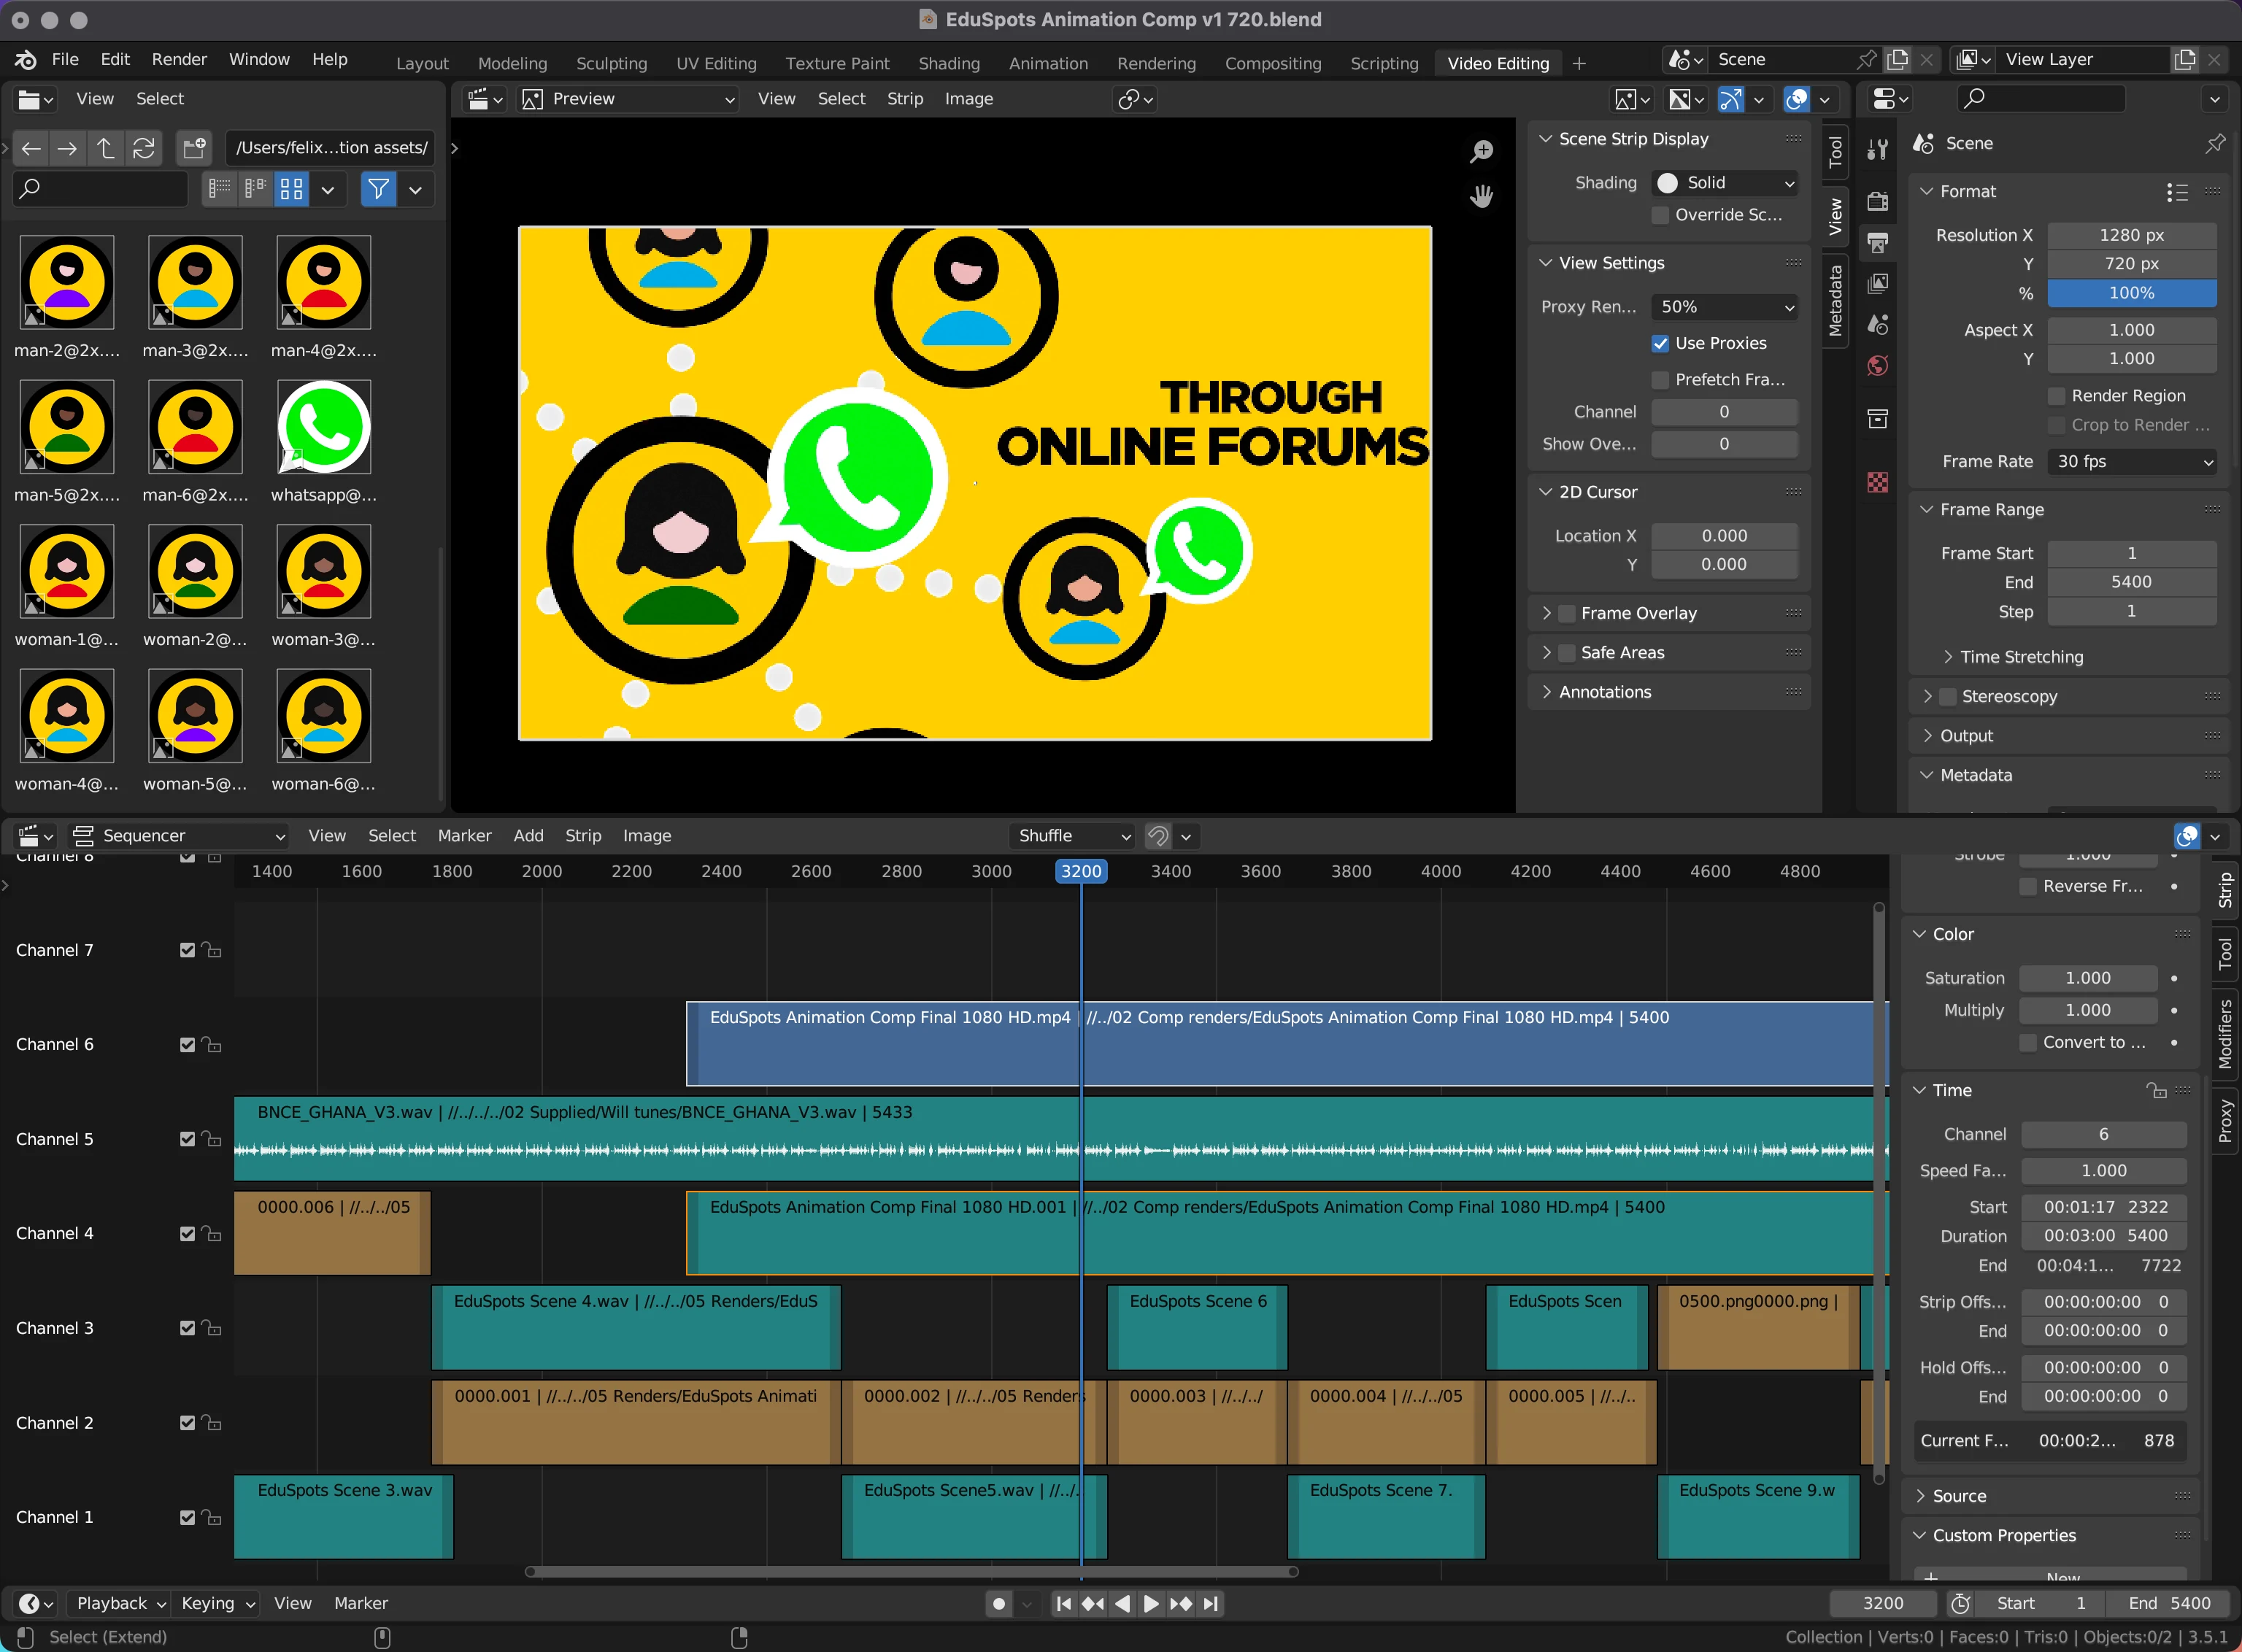Open the File menu
2242x1652 pixels.
pyautogui.click(x=65, y=59)
